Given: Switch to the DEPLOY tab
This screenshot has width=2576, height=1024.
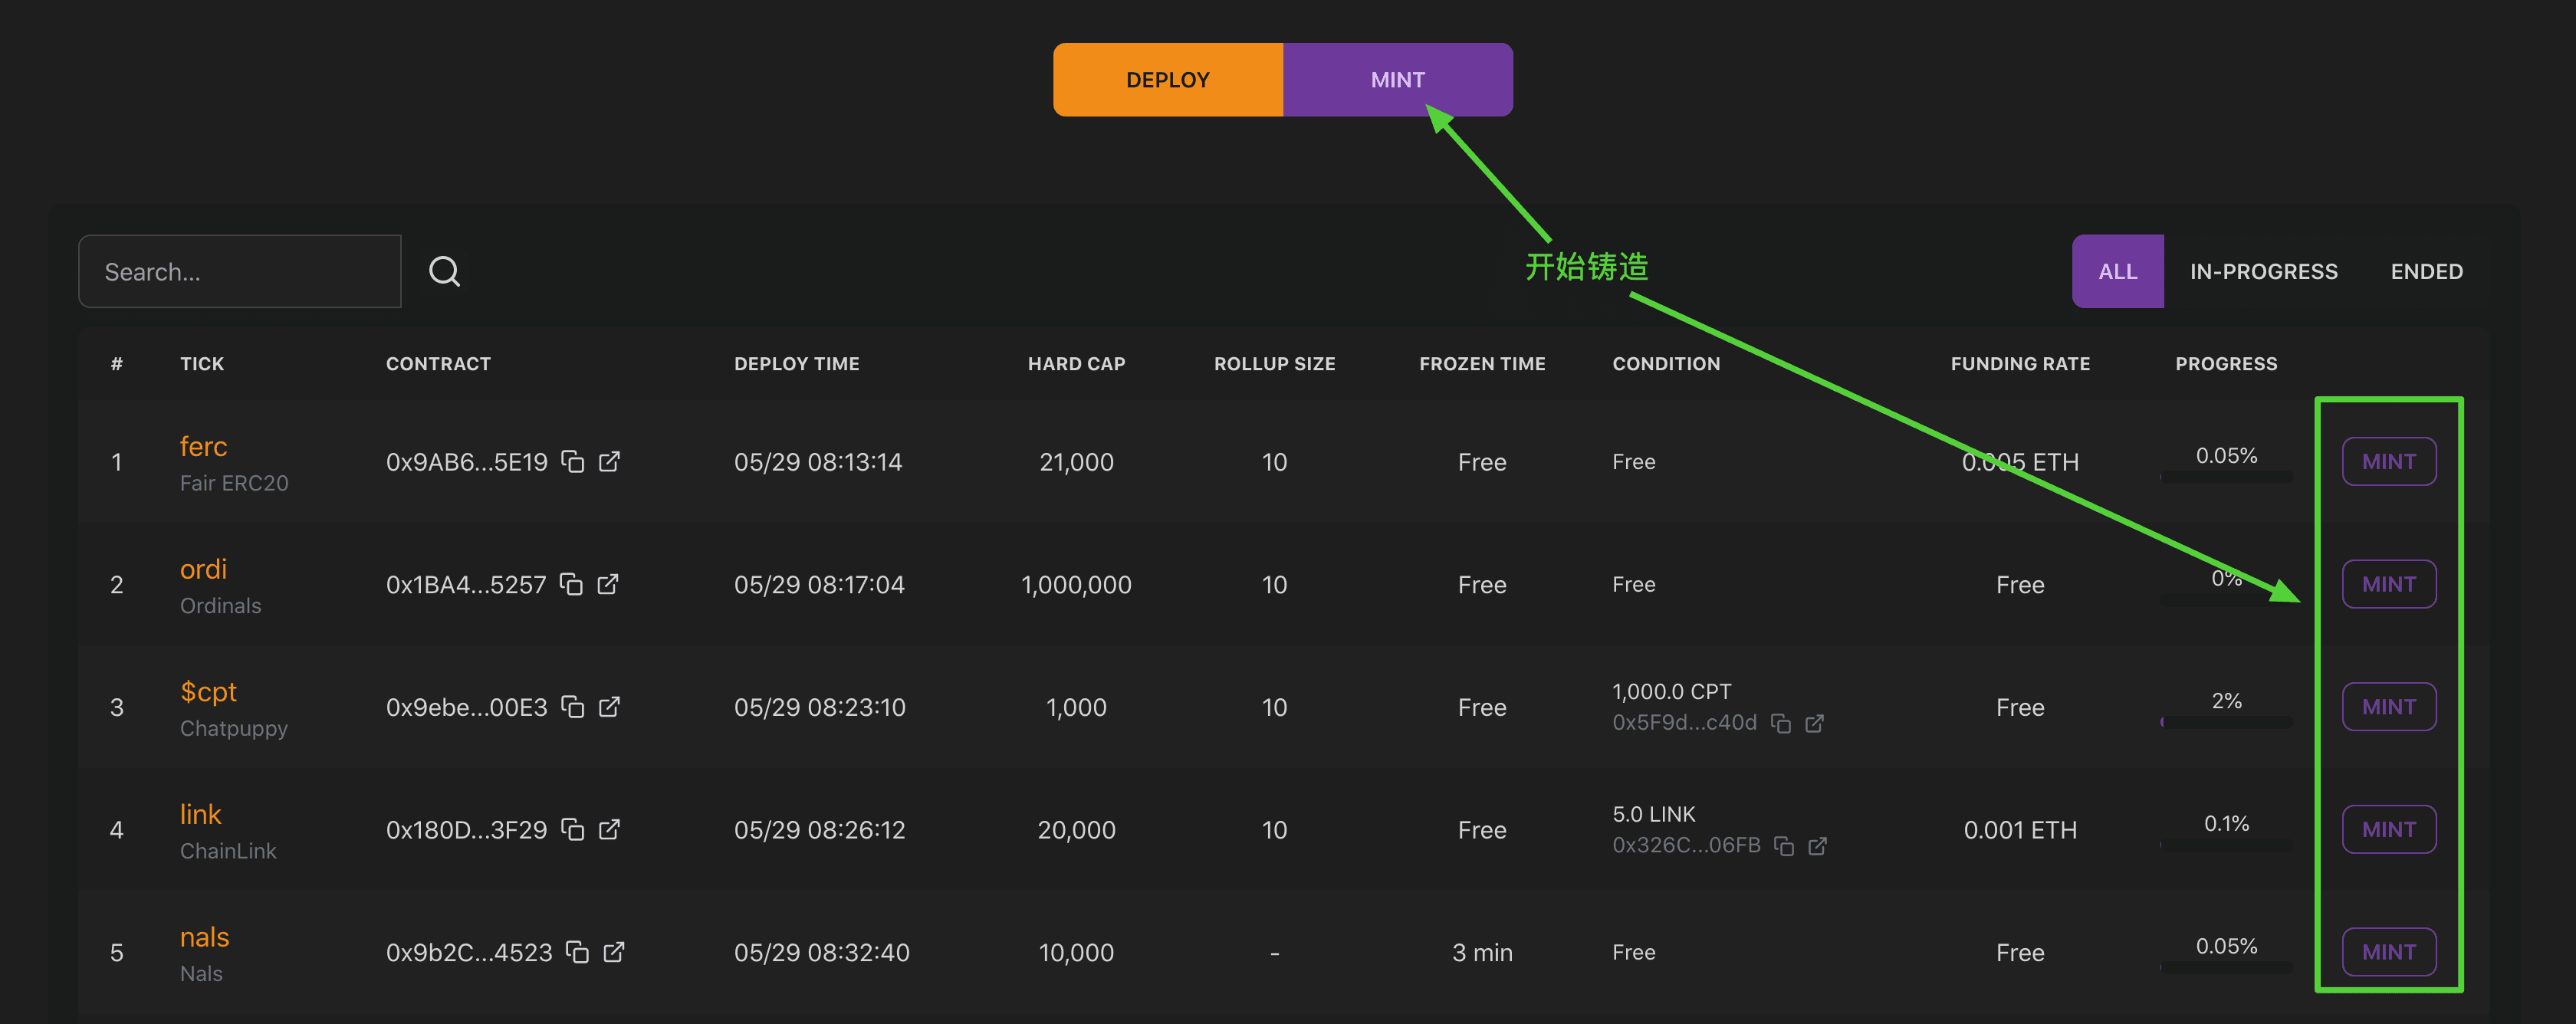Looking at the screenshot, I should click(x=1167, y=80).
